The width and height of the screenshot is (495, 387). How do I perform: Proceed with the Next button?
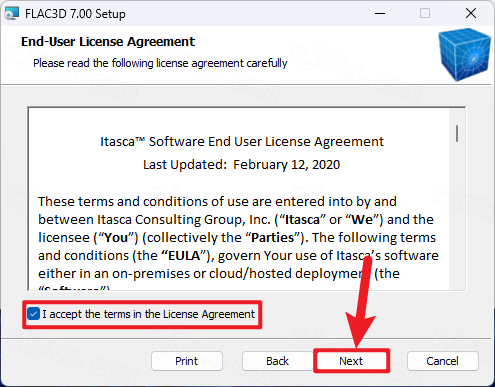tap(351, 361)
